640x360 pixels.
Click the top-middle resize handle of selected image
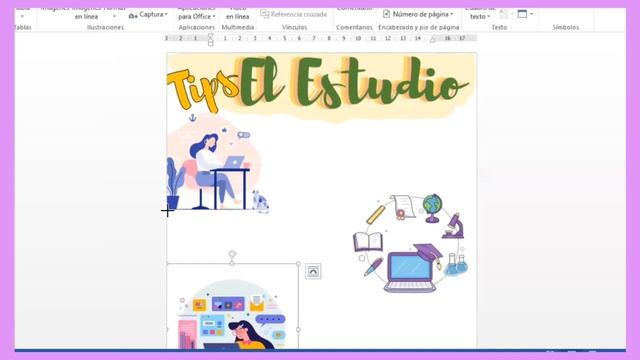coord(232,264)
